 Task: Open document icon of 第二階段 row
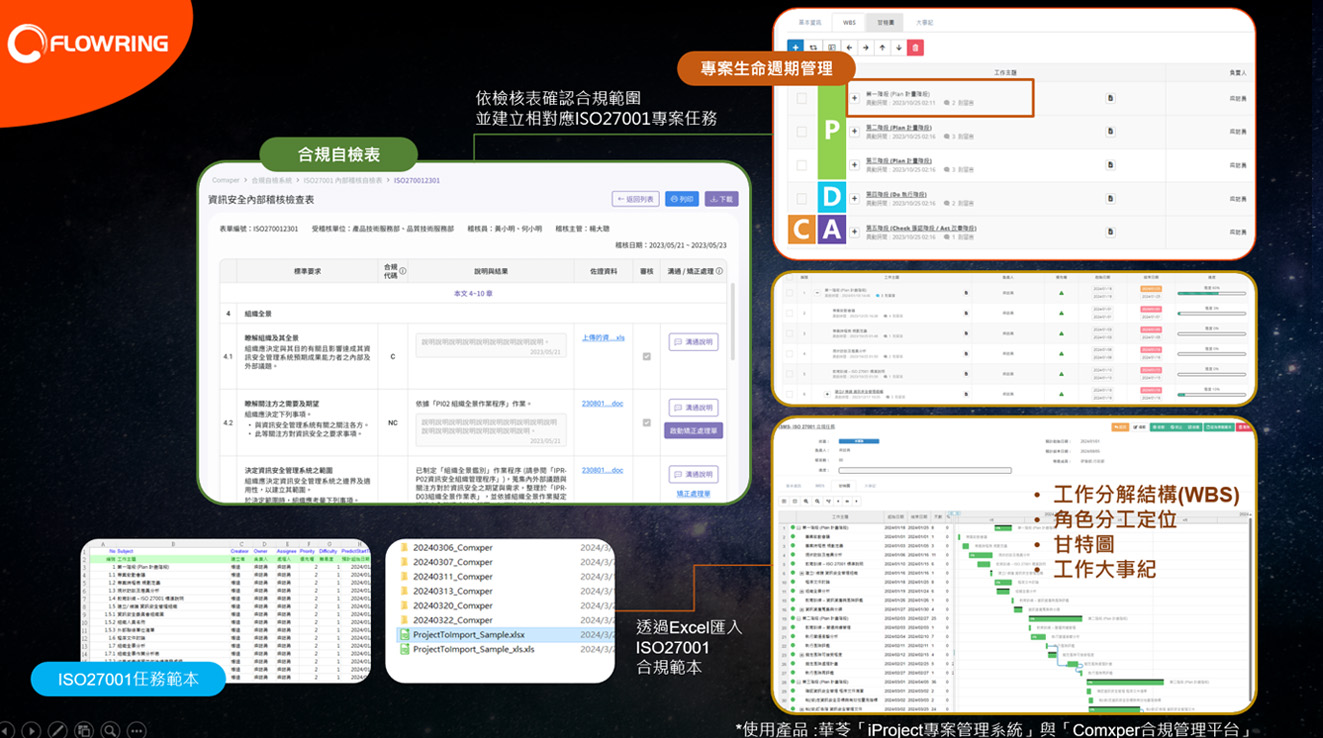pyautogui.click(x=1110, y=132)
